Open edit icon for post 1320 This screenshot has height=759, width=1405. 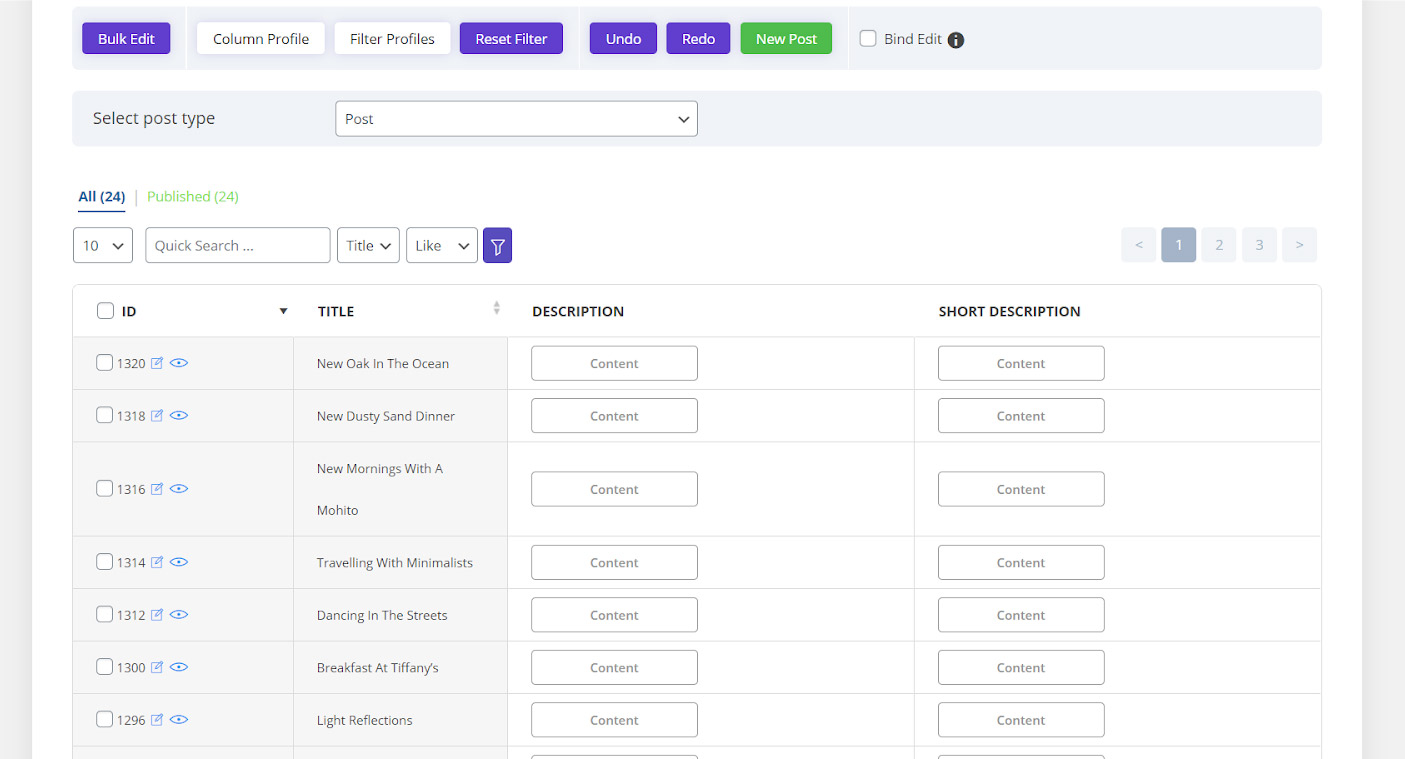point(156,363)
